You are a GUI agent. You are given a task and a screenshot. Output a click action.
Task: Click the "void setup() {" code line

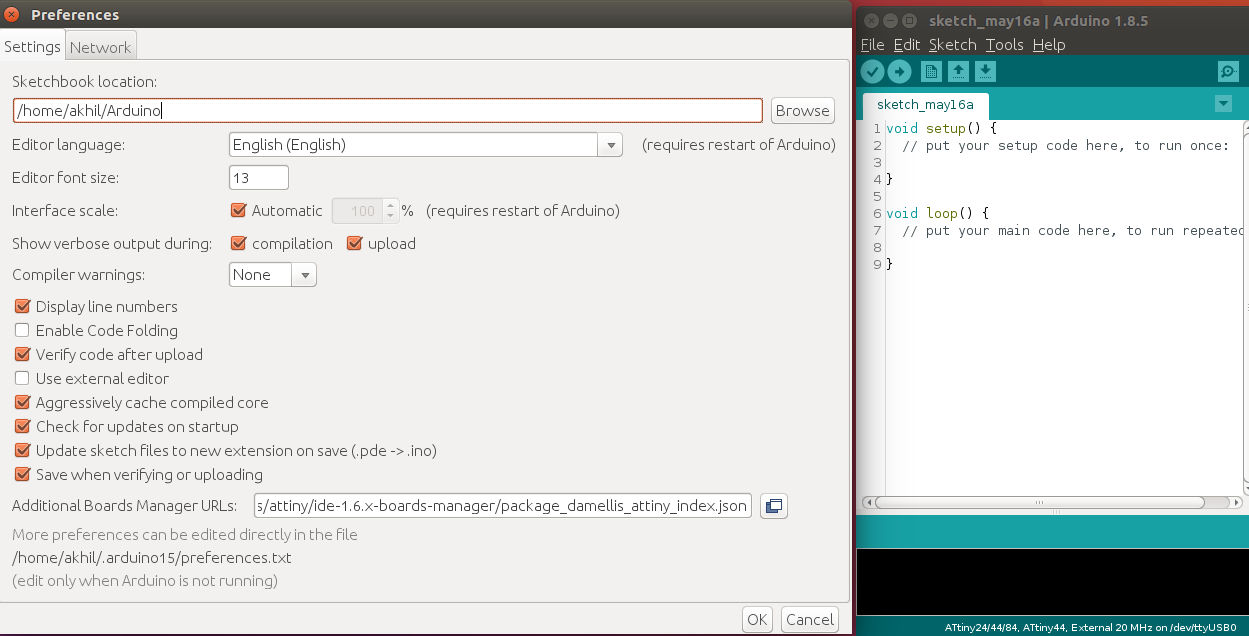click(x=941, y=128)
